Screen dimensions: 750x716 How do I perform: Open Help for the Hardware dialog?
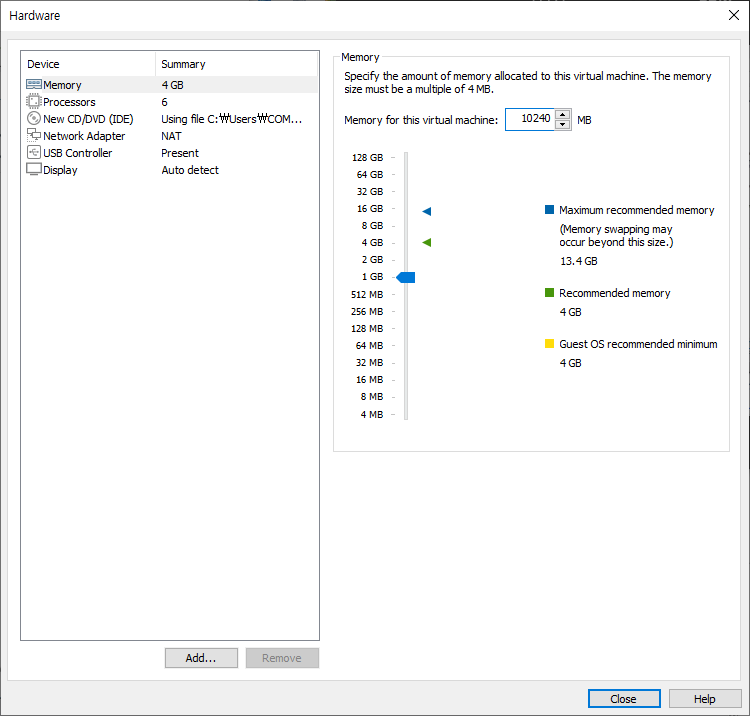(705, 699)
